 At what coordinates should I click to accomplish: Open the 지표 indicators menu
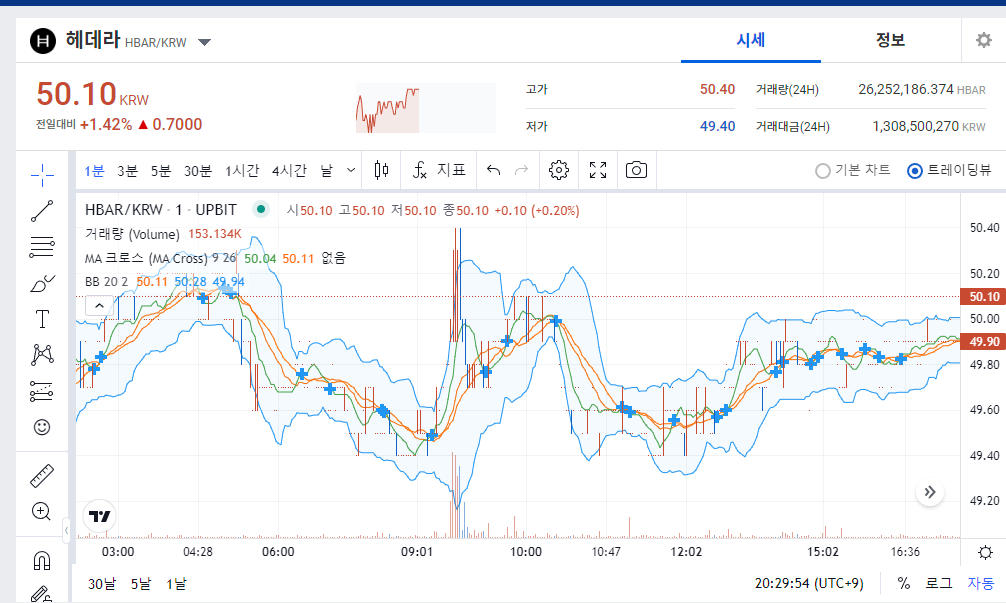click(439, 170)
